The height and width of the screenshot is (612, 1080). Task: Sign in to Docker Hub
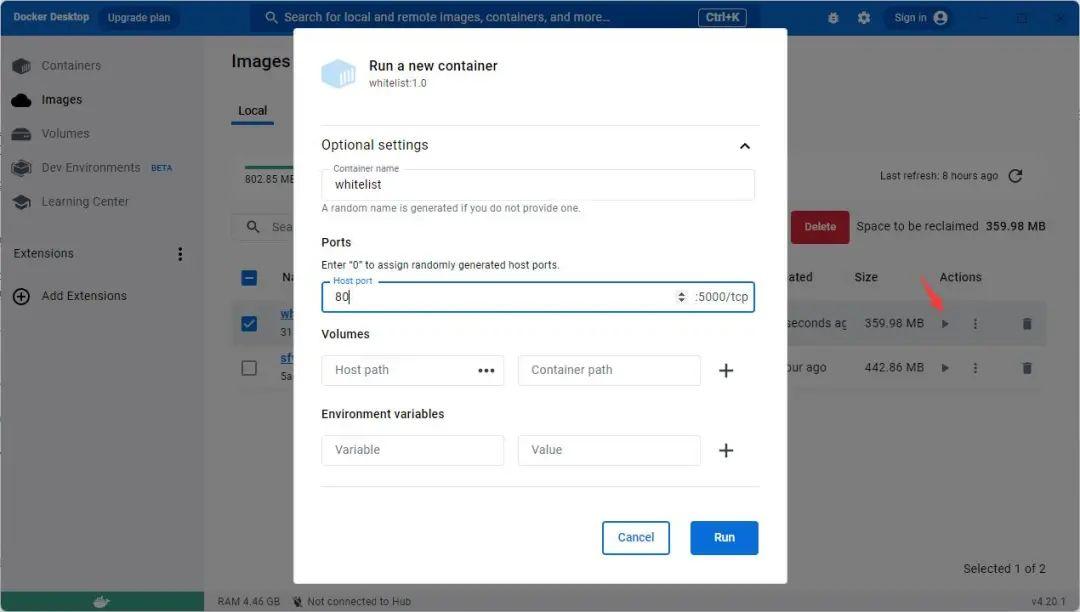[912, 17]
